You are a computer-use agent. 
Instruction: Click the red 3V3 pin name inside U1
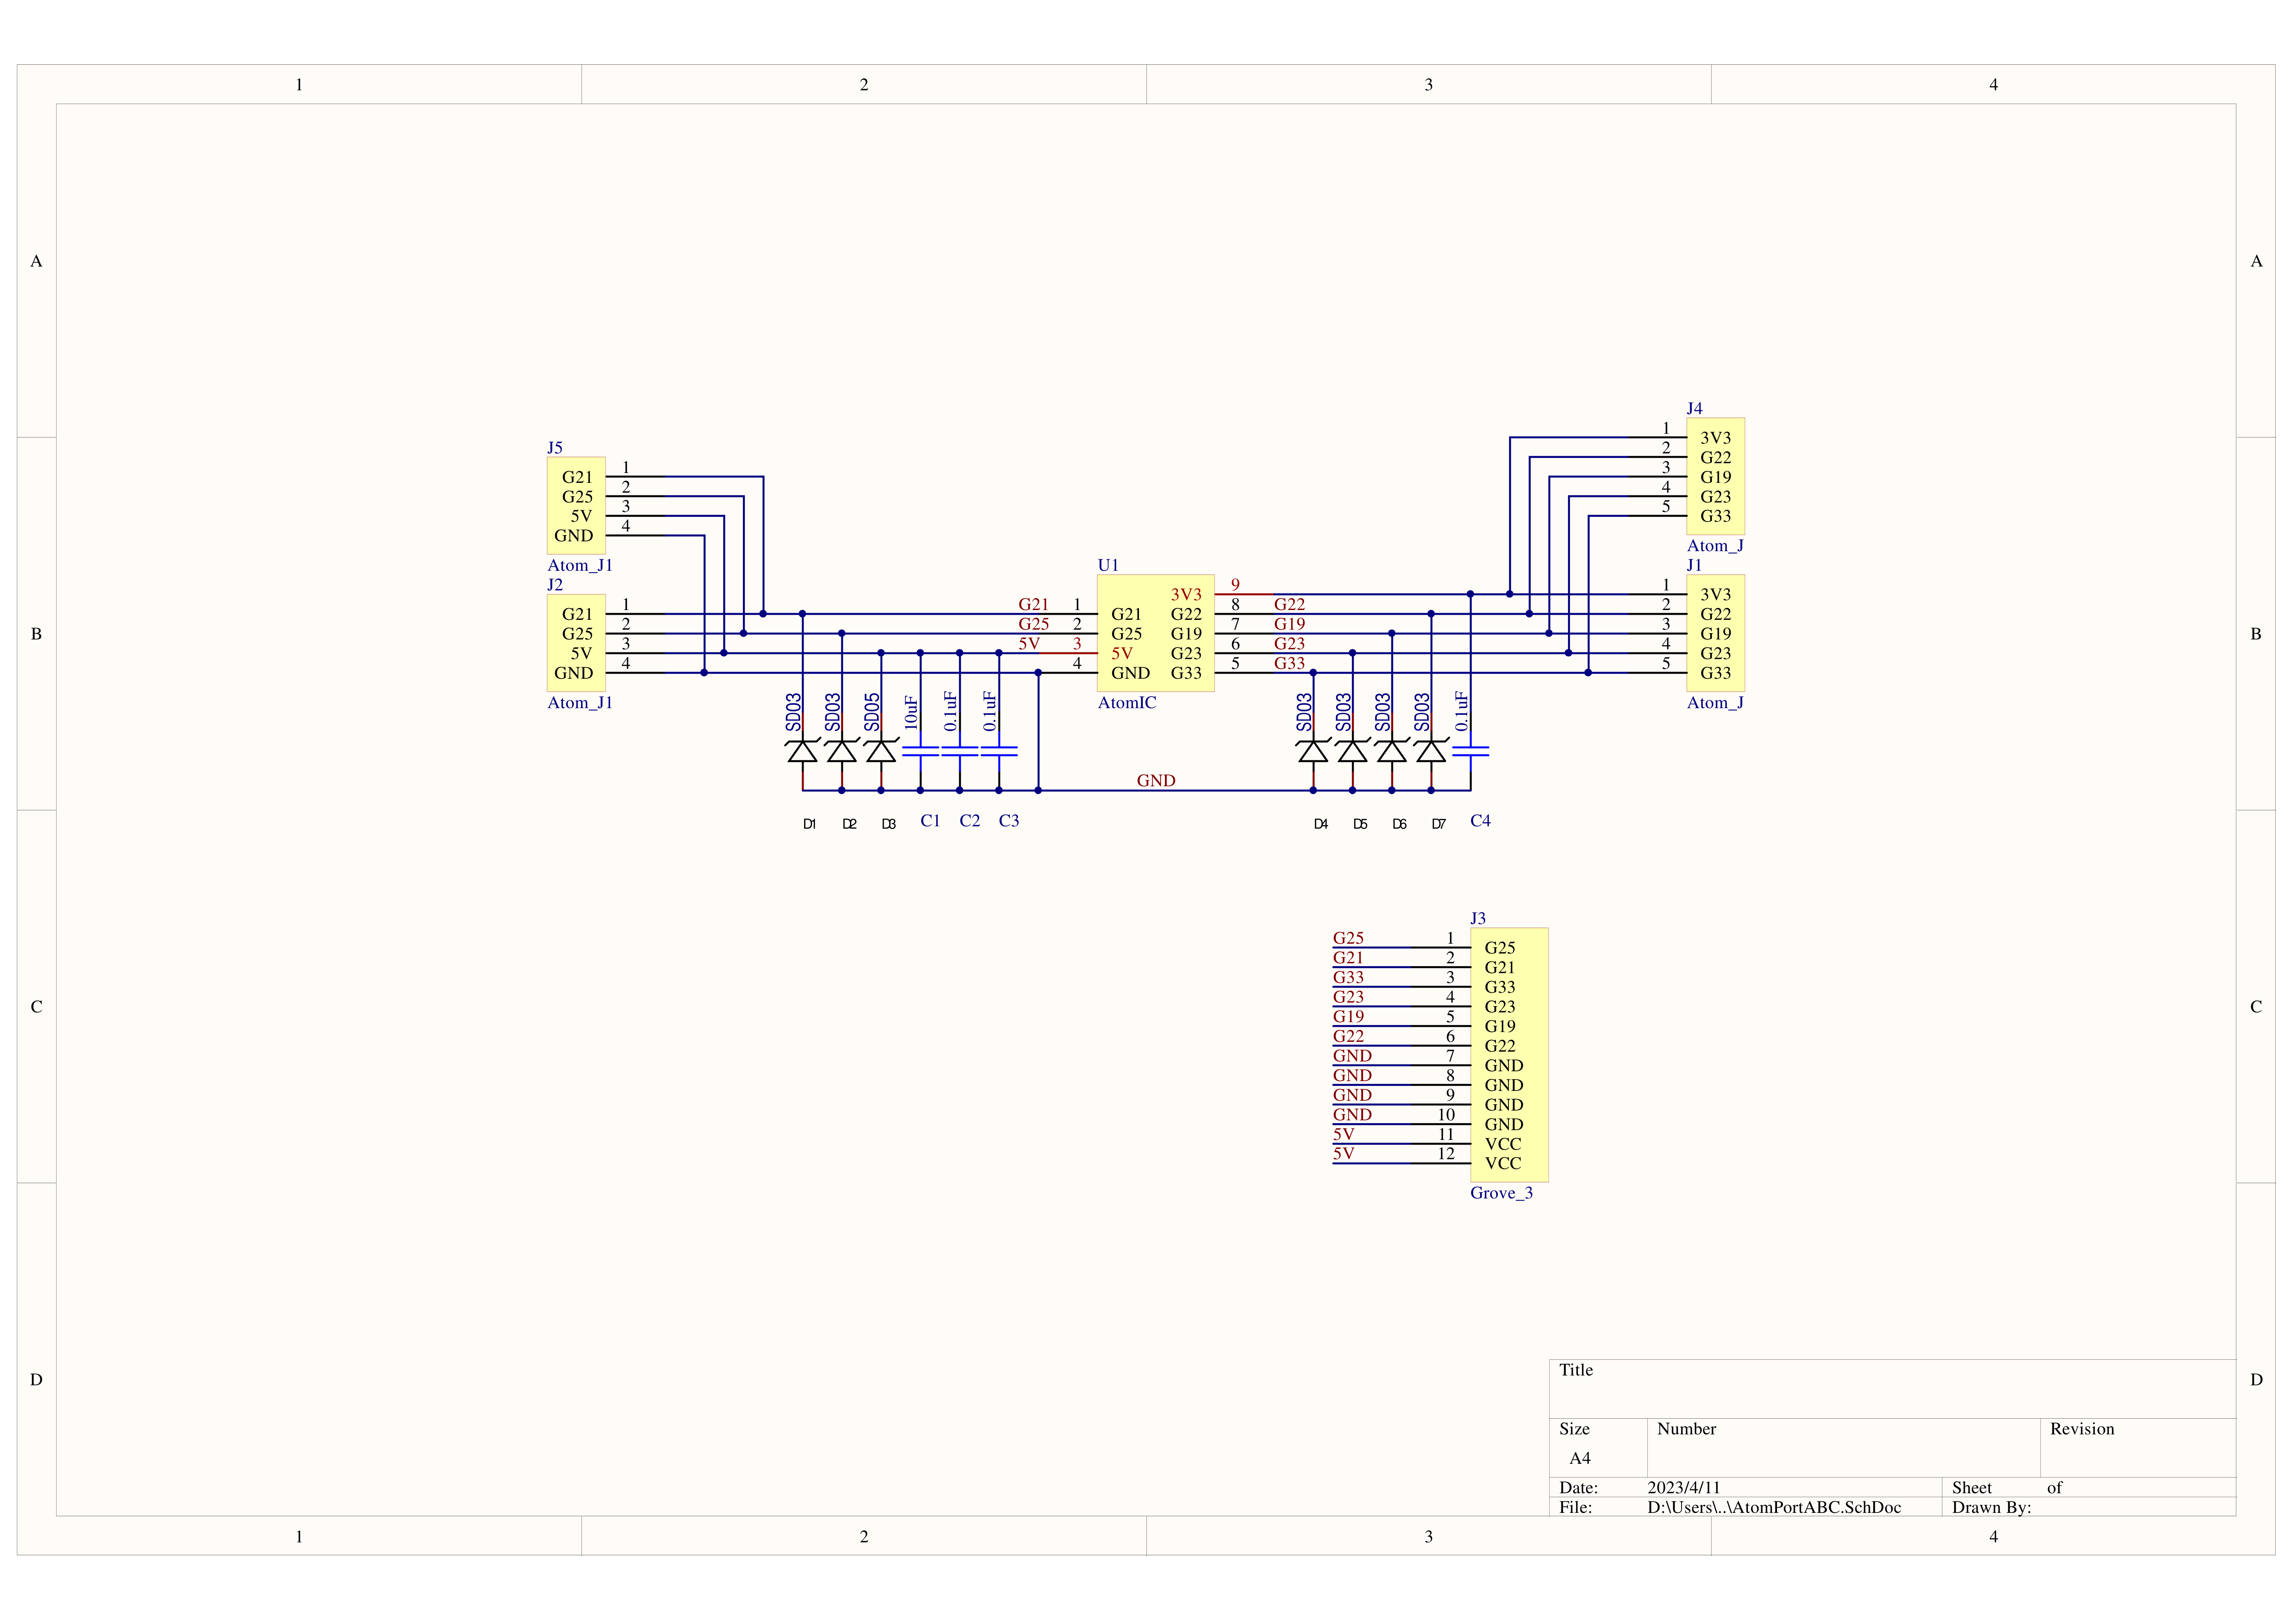pyautogui.click(x=1186, y=595)
